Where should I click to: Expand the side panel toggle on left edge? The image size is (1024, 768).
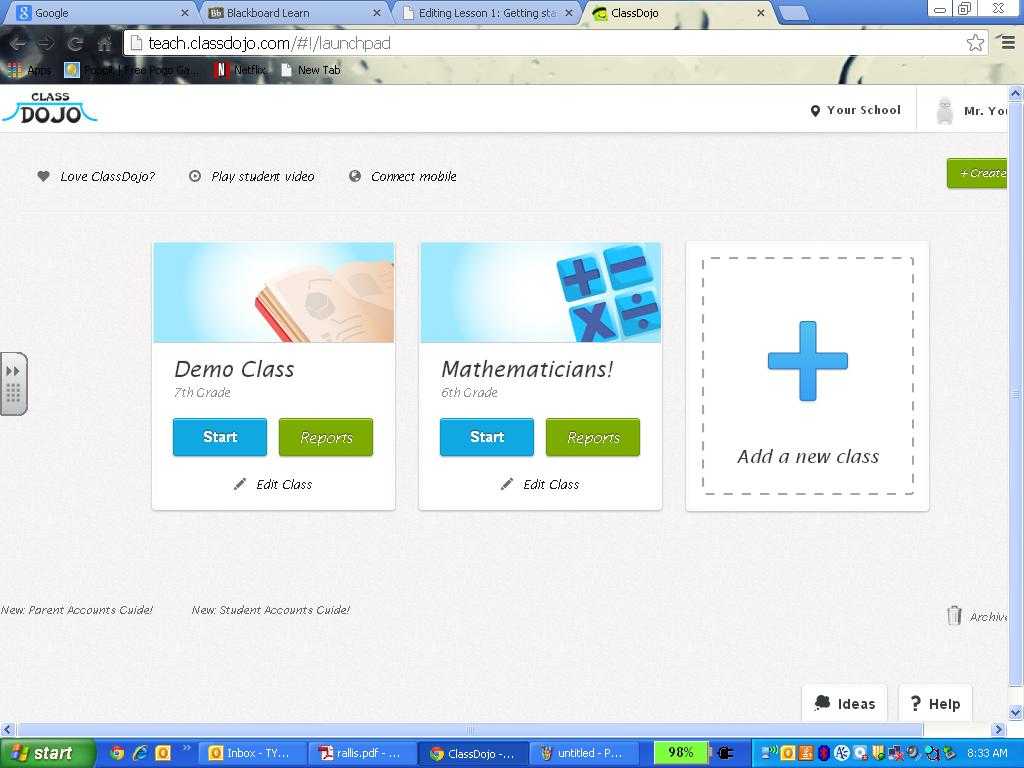pyautogui.click(x=14, y=384)
